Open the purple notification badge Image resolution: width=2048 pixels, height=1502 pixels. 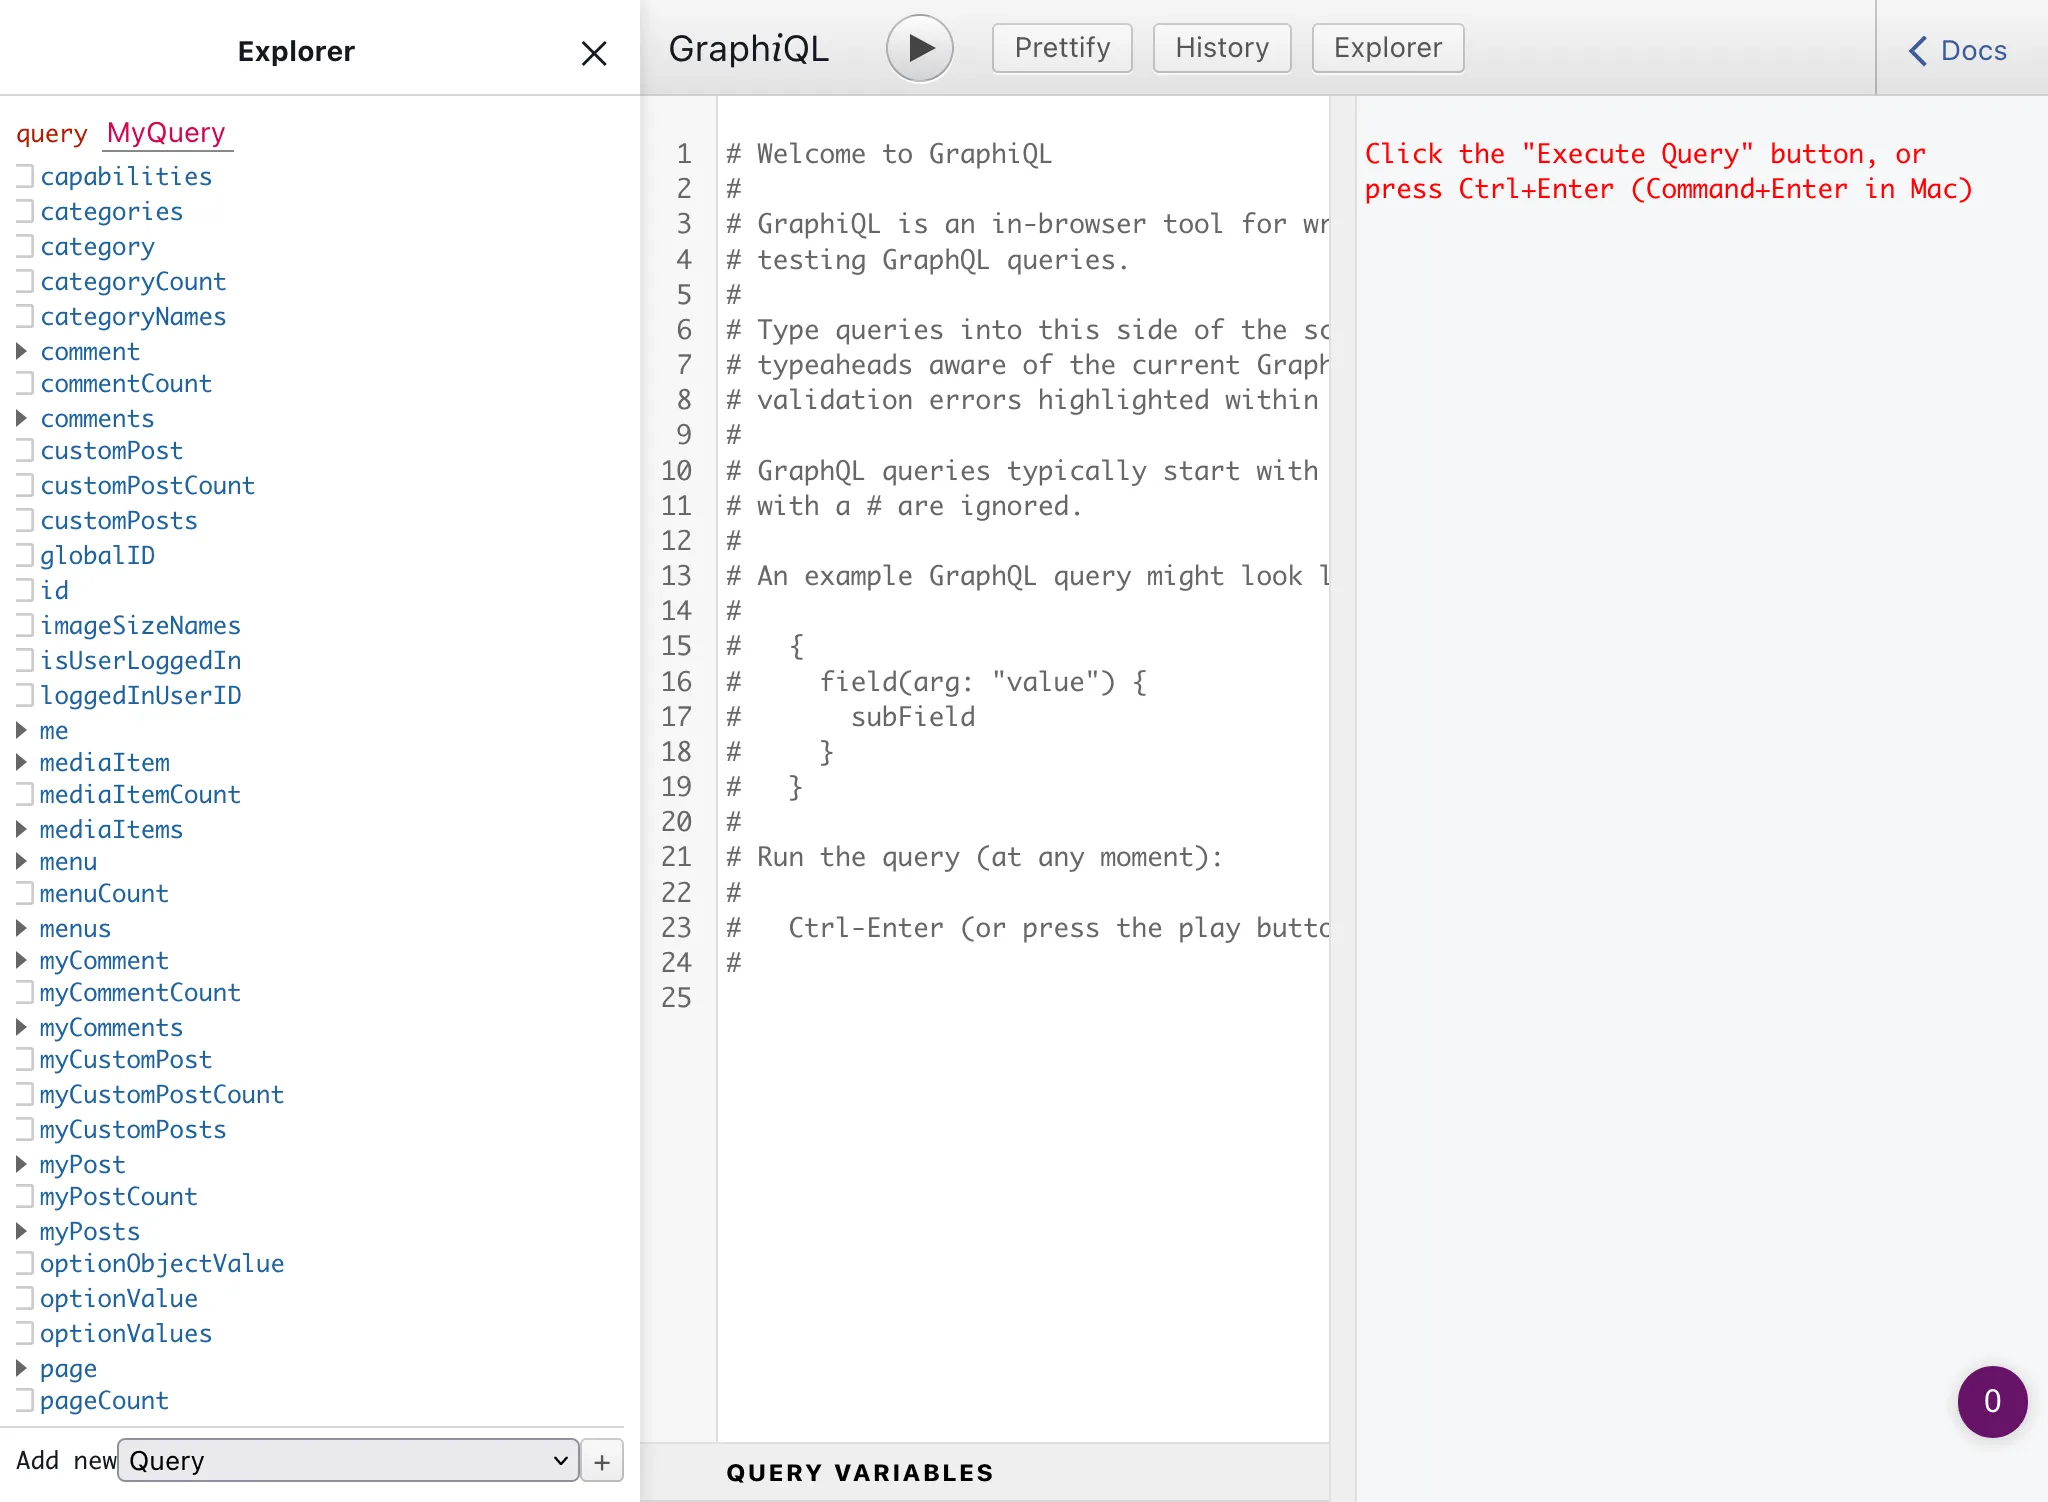[1992, 1401]
